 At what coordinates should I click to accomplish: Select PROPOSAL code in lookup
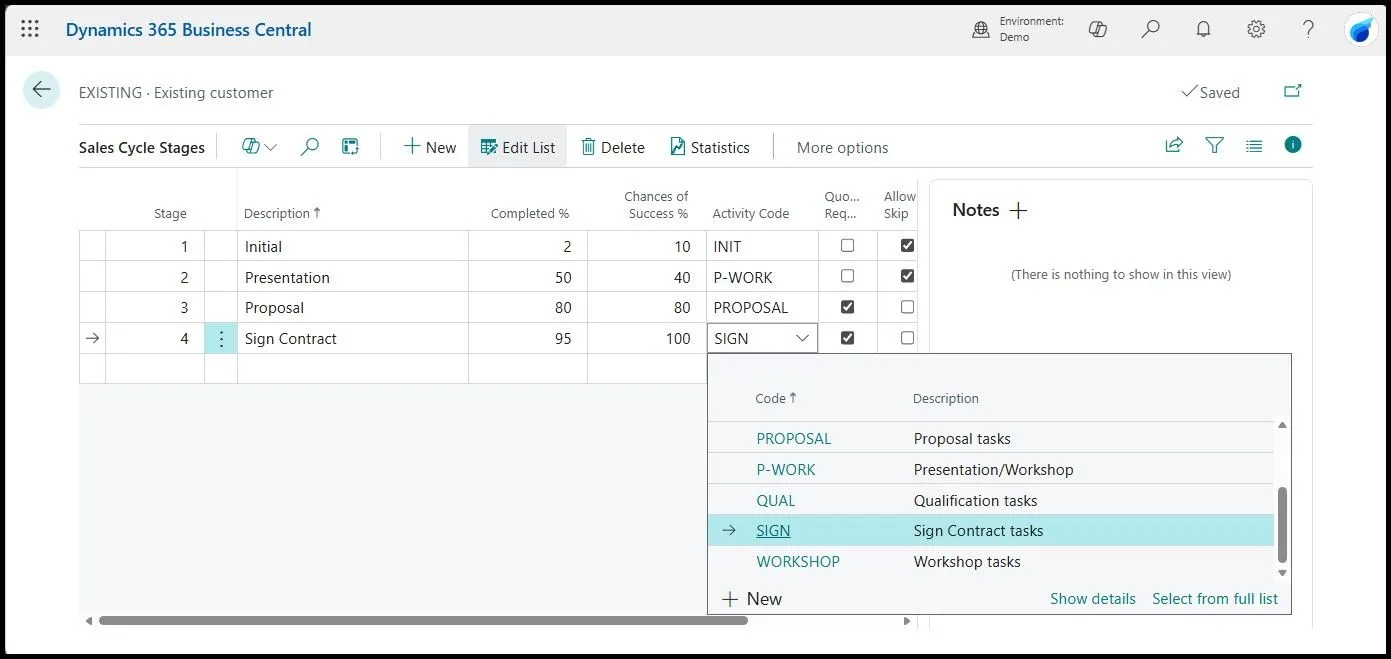click(794, 438)
